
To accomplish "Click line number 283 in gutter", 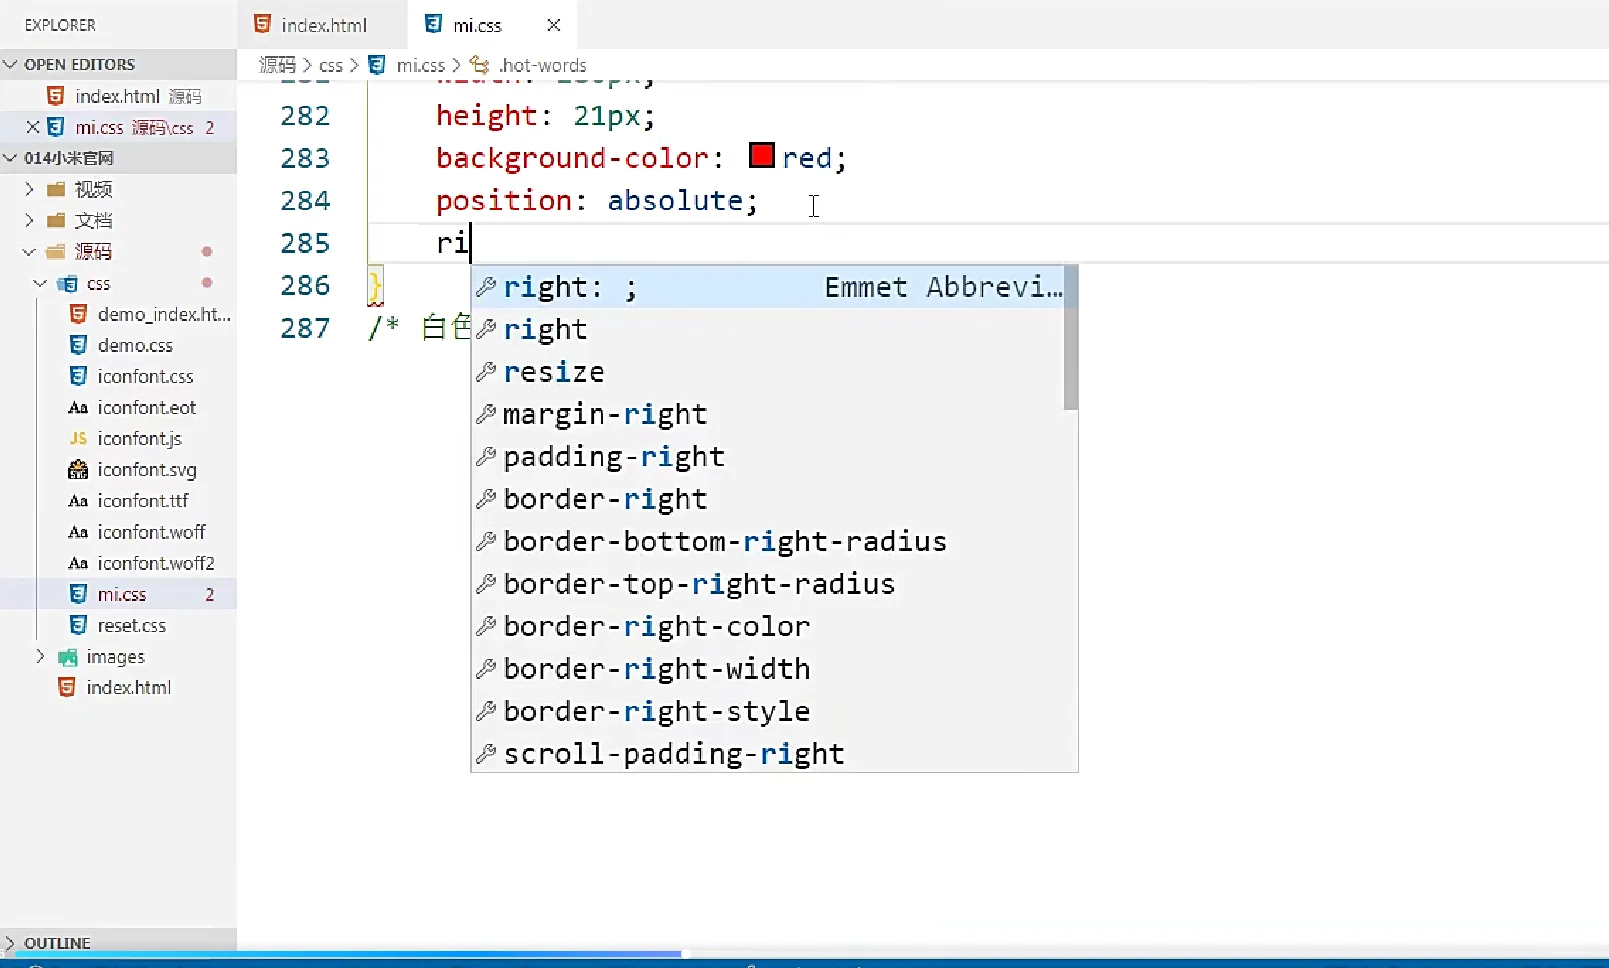I will pos(305,158).
